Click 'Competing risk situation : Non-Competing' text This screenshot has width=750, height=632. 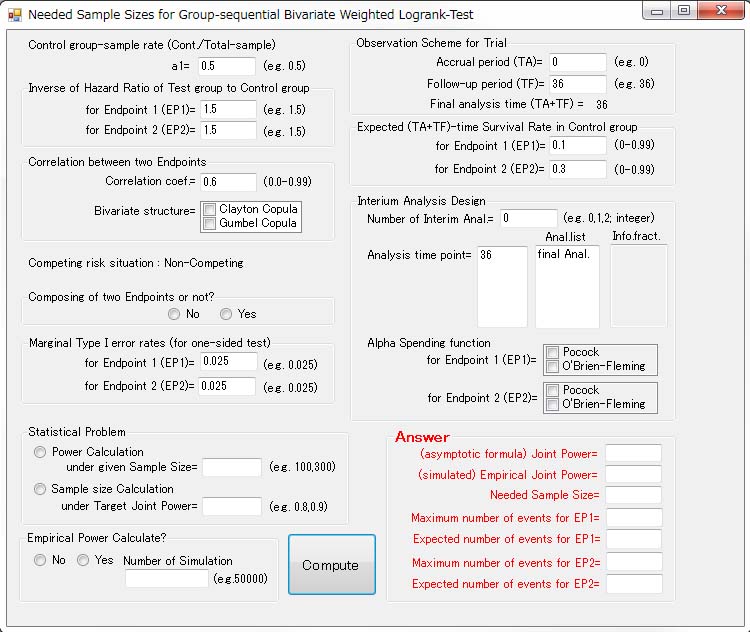[x=136, y=263]
